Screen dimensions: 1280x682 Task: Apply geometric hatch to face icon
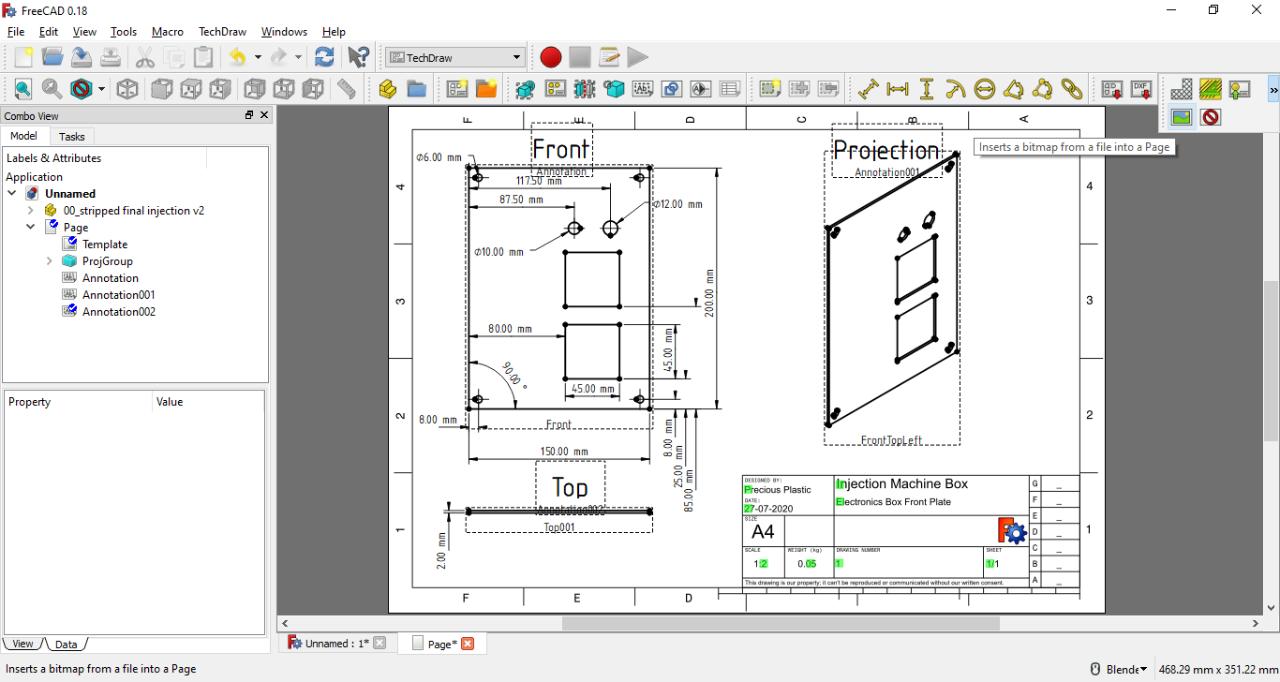tap(1211, 90)
